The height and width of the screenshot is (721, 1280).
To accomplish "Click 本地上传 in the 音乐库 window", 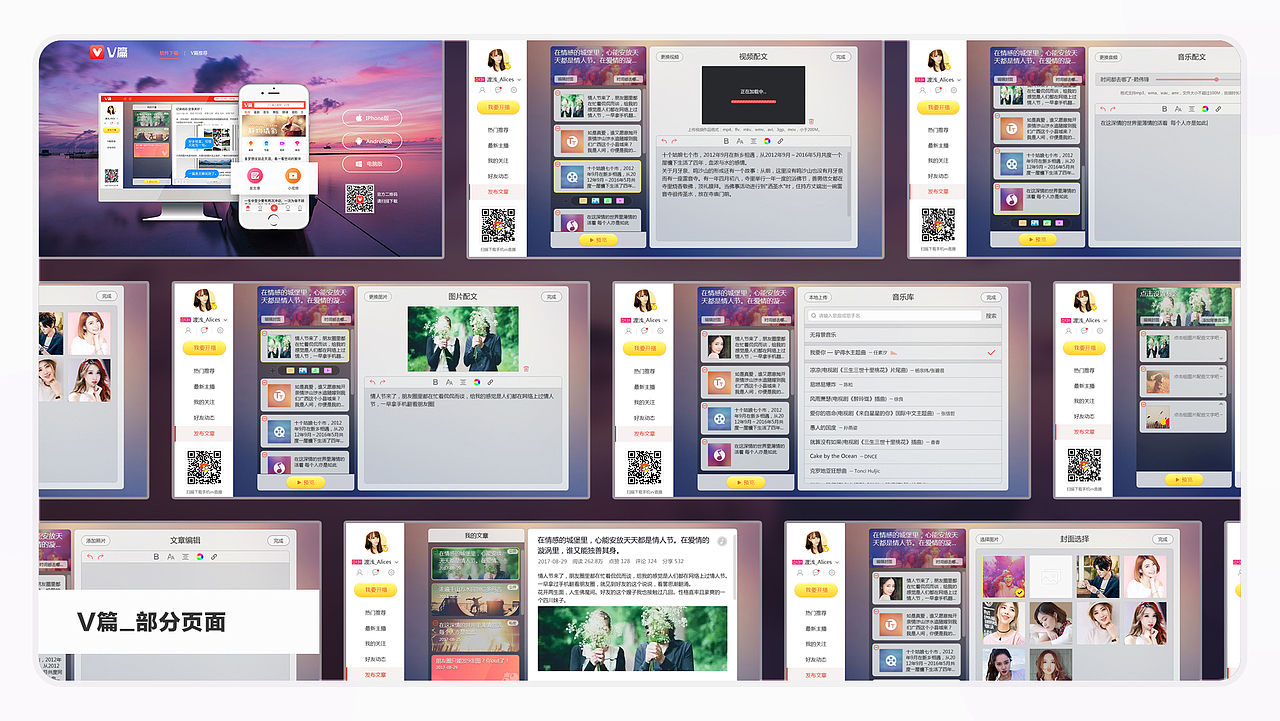I will (818, 297).
